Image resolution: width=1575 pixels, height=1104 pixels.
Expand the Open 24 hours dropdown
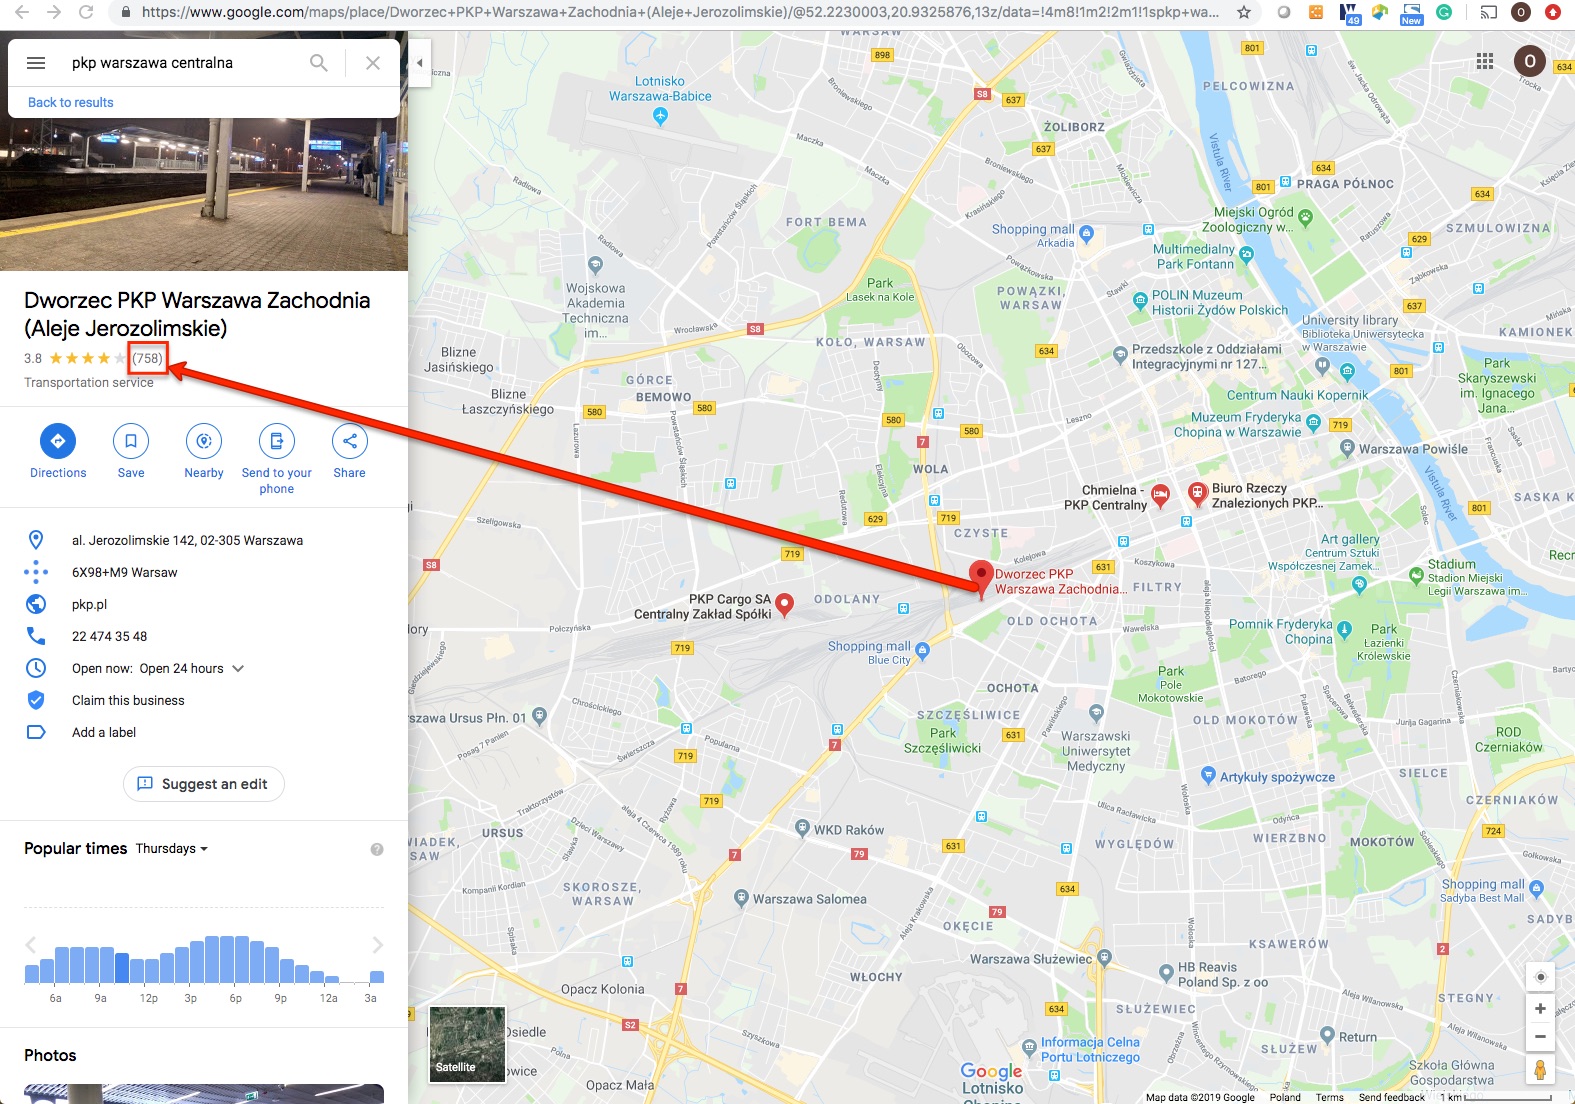[238, 669]
